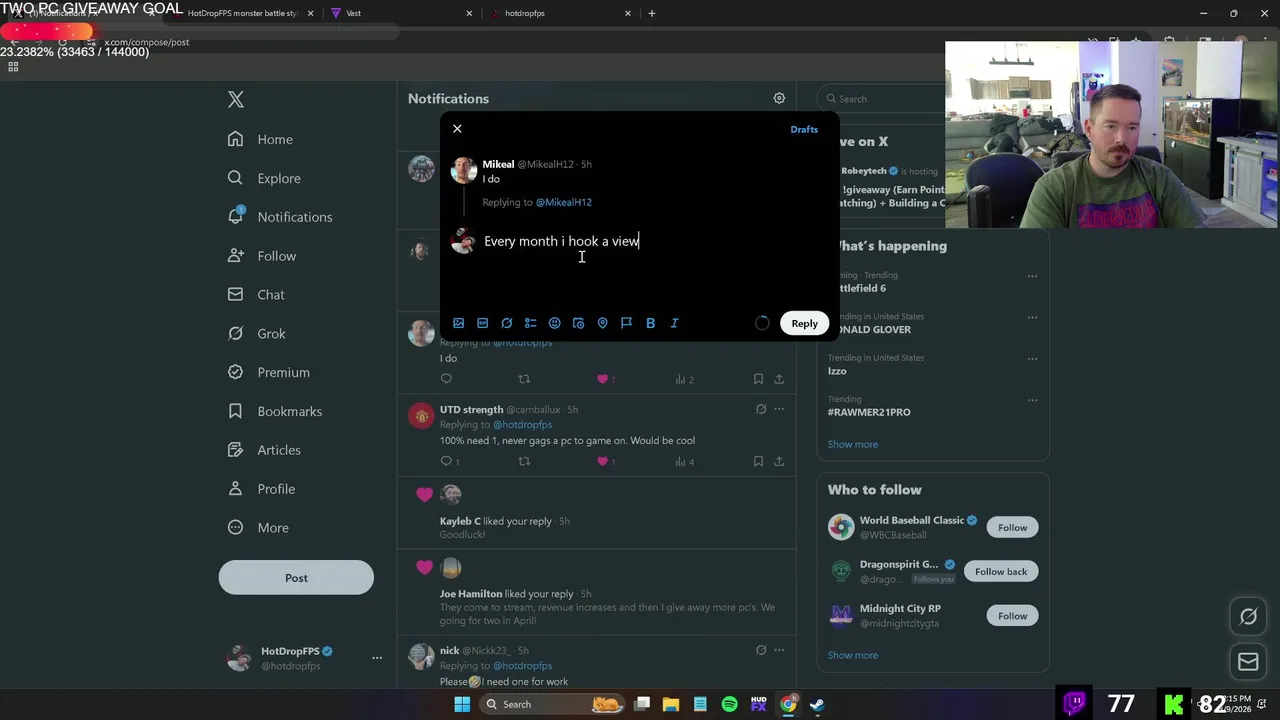Open Bookmarks in sidebar
The width and height of the screenshot is (1280, 720).
tap(275, 411)
